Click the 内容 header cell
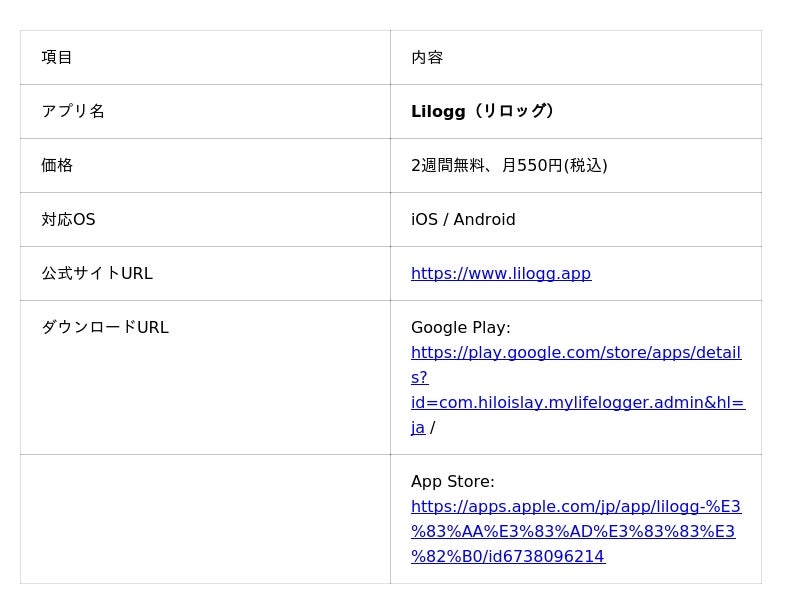Screen dimensions: 800x614 click(427, 58)
